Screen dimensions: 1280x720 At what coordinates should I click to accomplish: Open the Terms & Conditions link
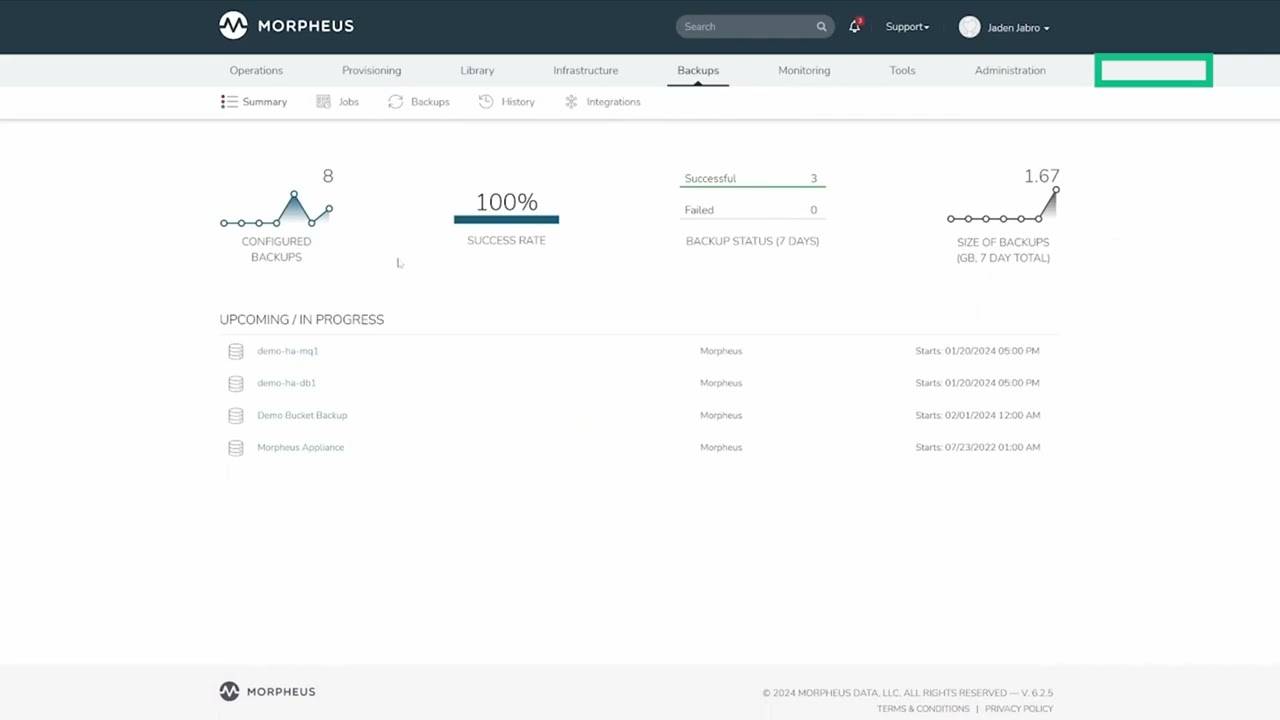click(x=923, y=709)
